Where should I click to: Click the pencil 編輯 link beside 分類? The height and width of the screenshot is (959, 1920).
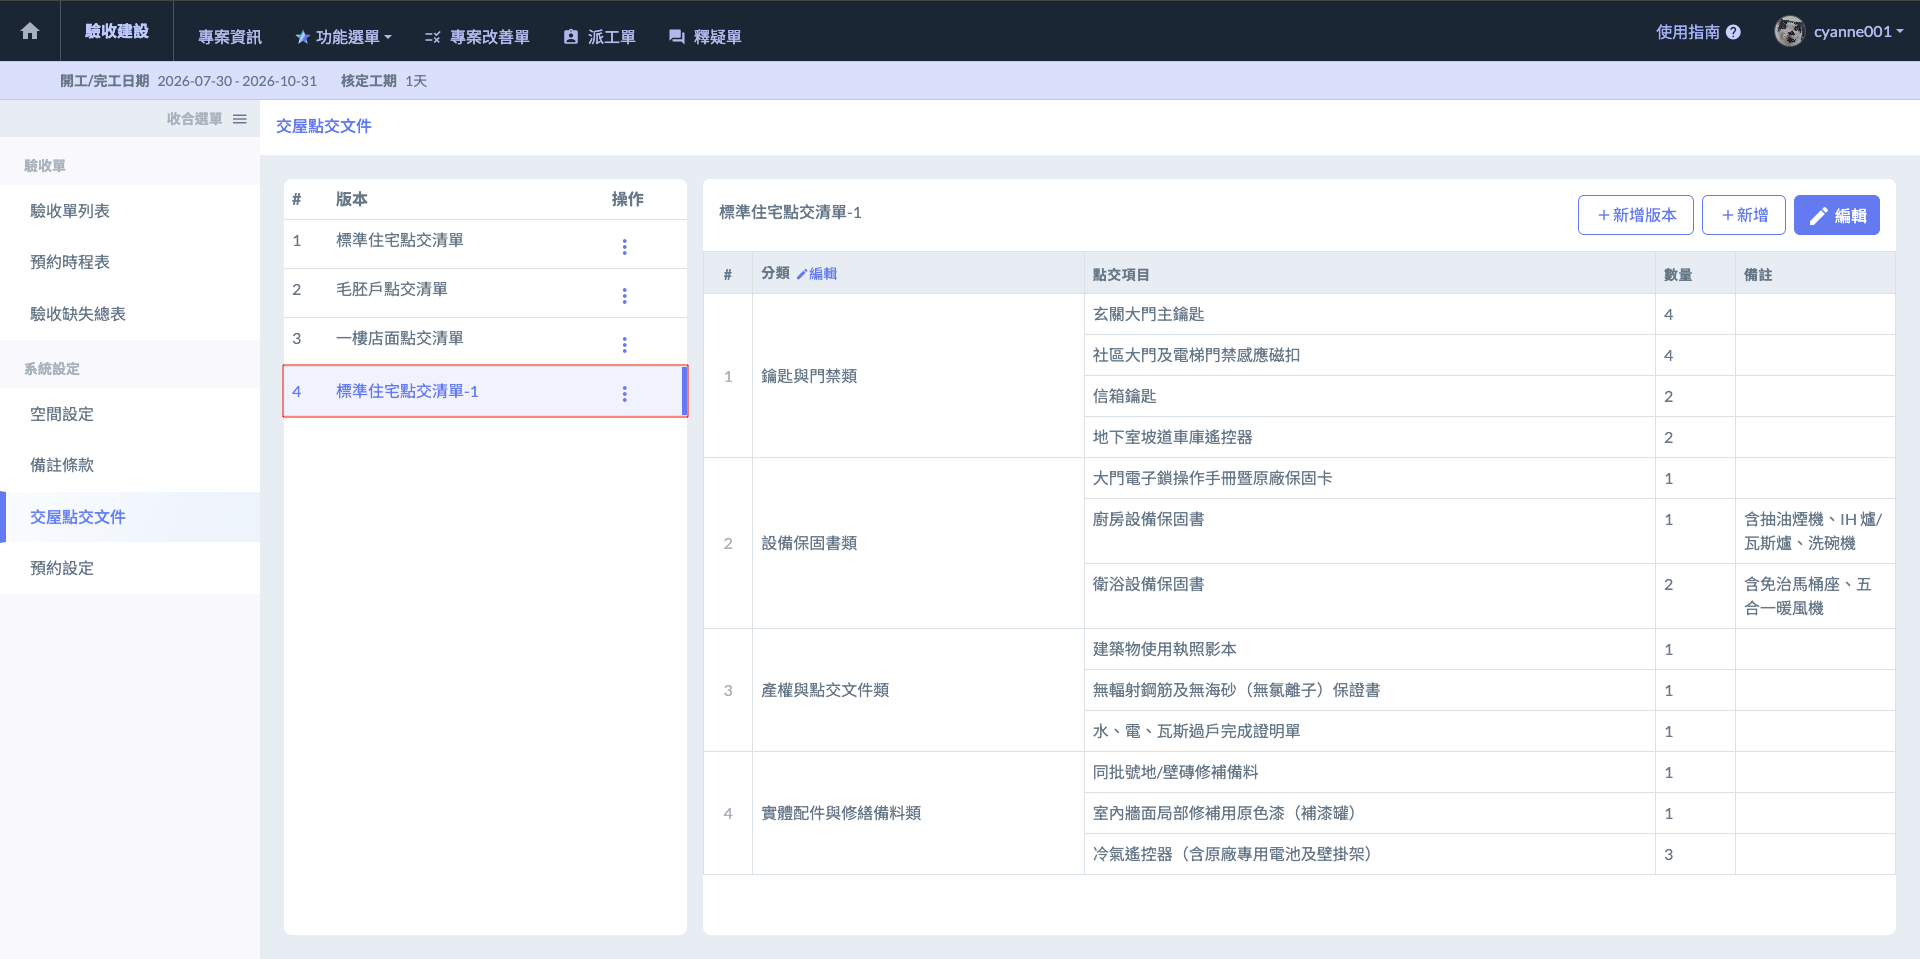pos(817,273)
